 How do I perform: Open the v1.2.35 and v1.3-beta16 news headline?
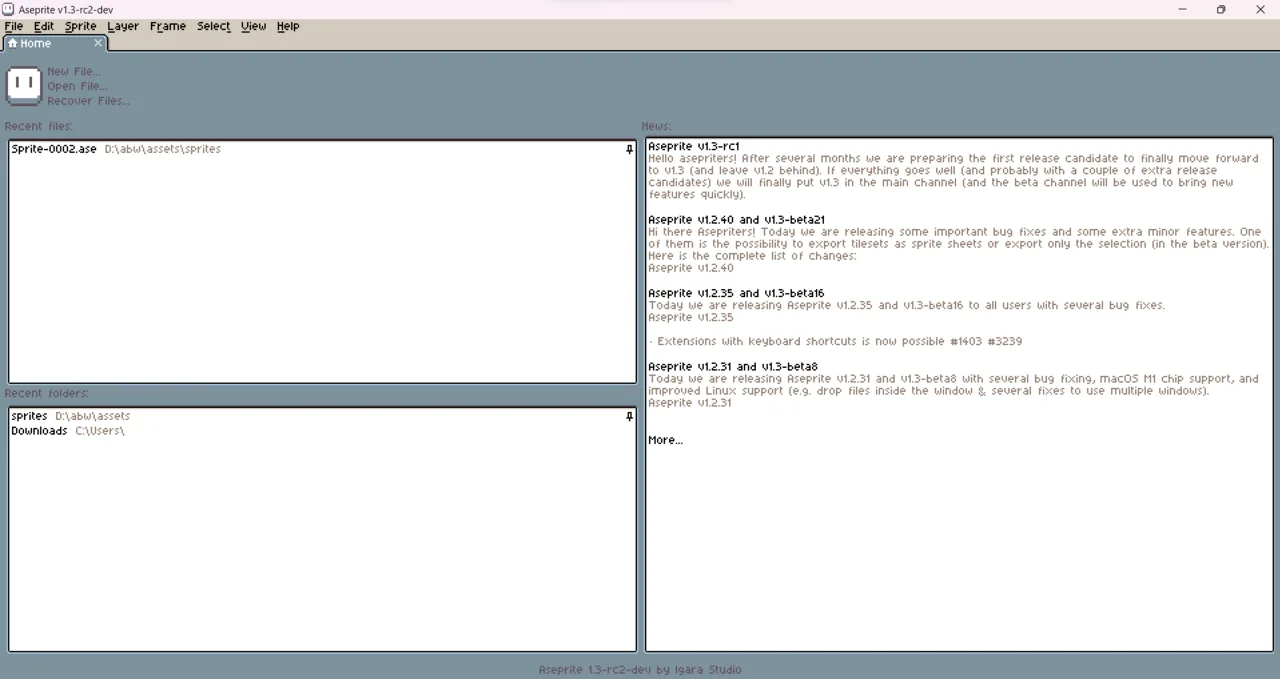point(736,293)
